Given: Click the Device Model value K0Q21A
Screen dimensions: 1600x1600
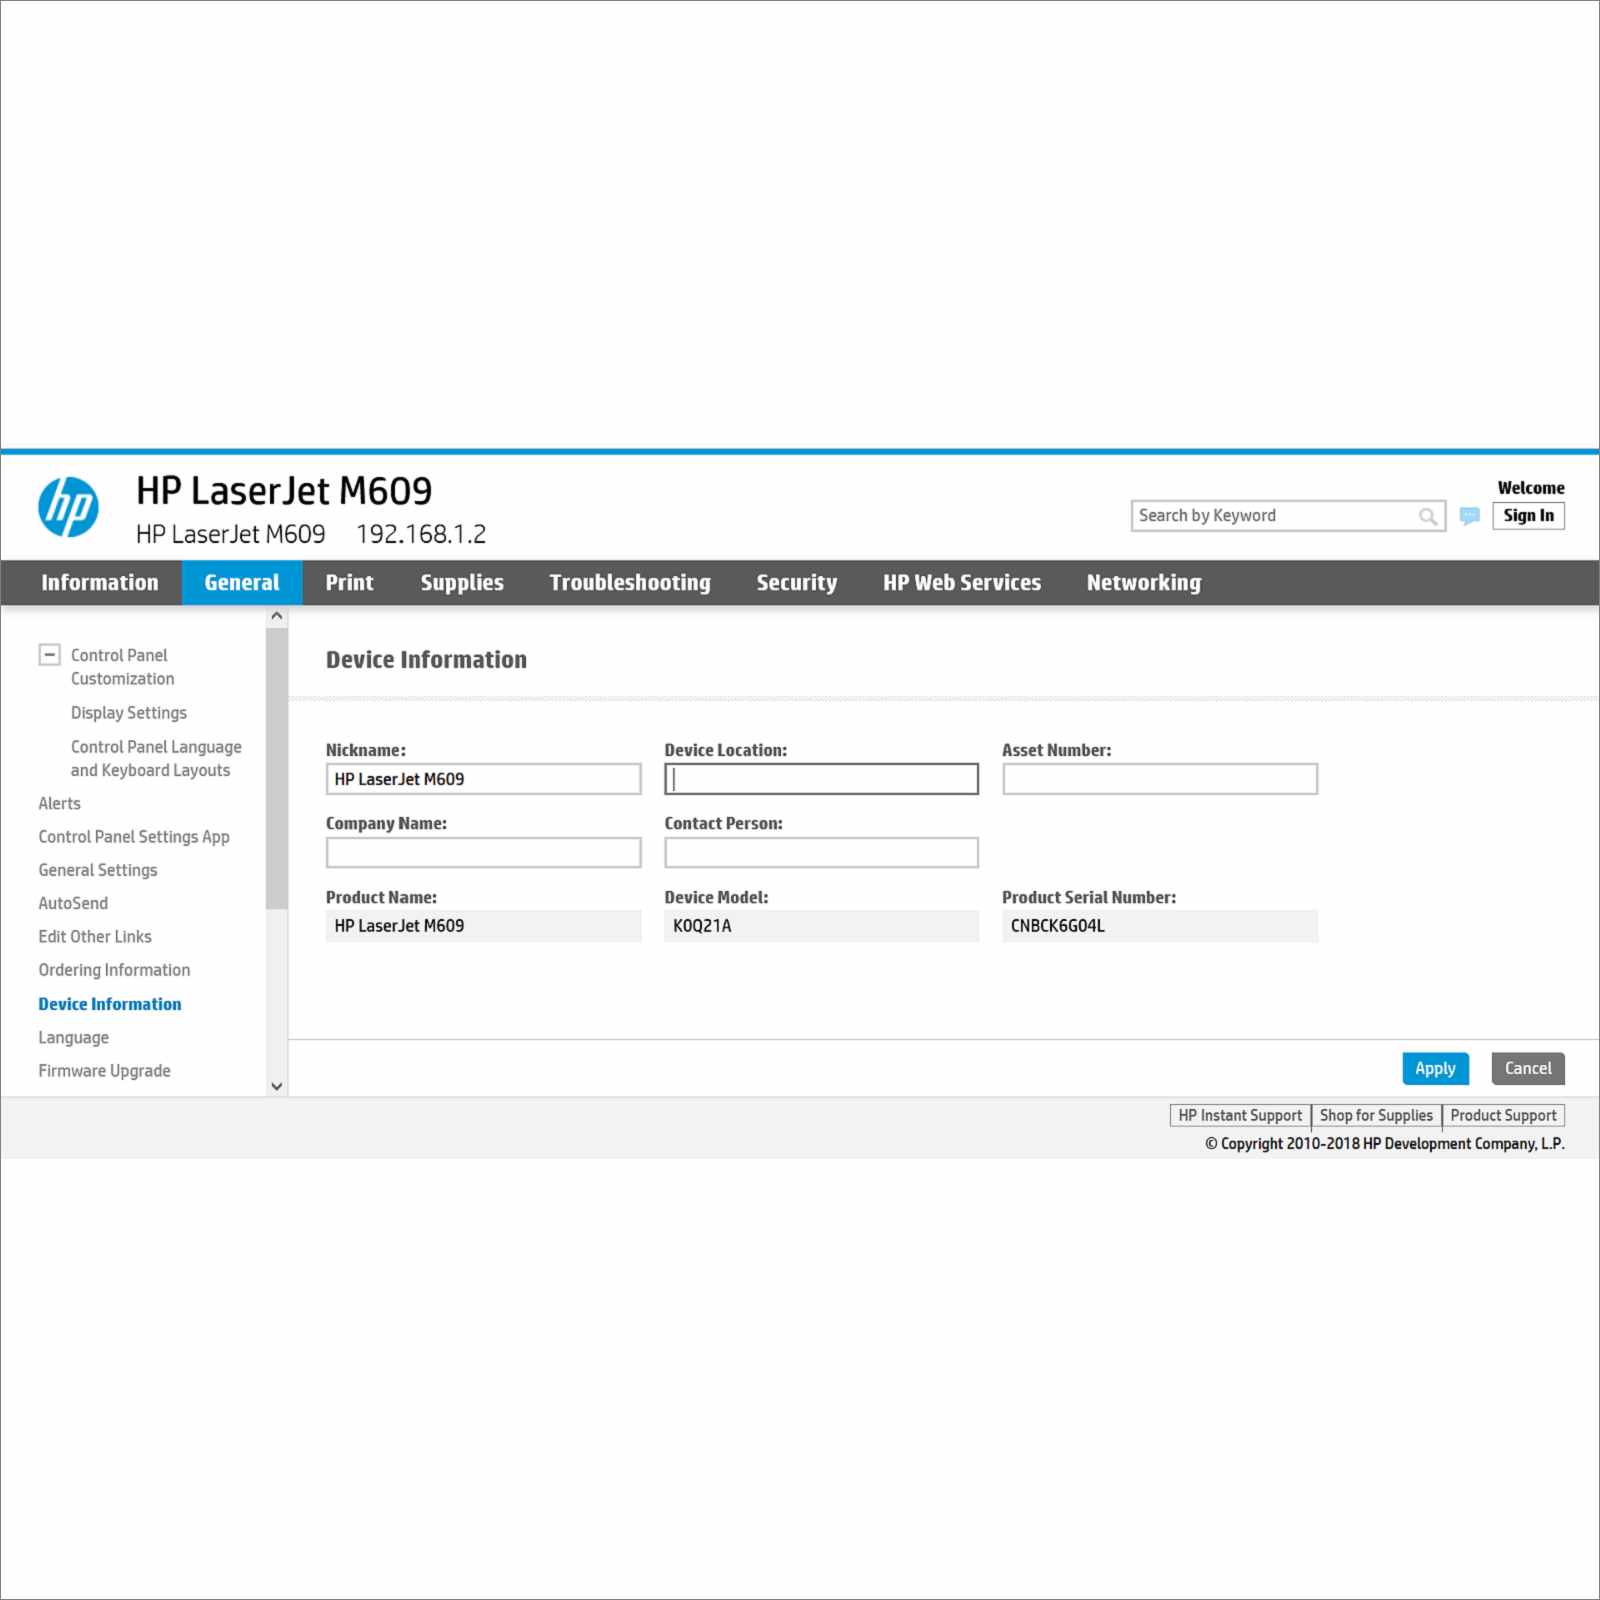Looking at the screenshot, I should 702,926.
